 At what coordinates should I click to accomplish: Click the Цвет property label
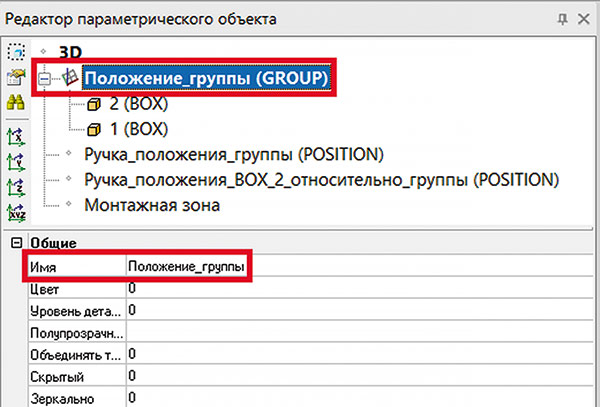coord(44,289)
